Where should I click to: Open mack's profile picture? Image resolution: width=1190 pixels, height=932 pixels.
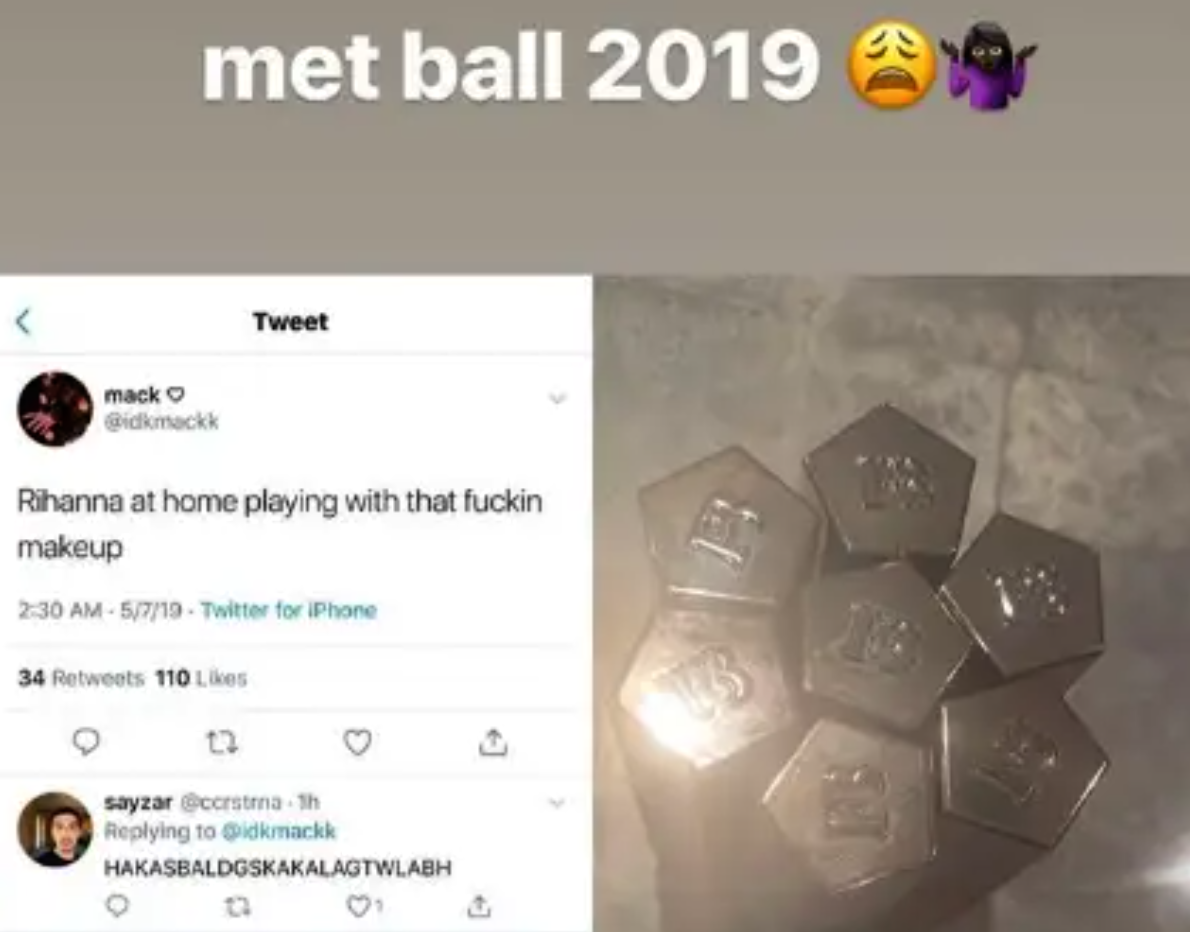point(55,409)
